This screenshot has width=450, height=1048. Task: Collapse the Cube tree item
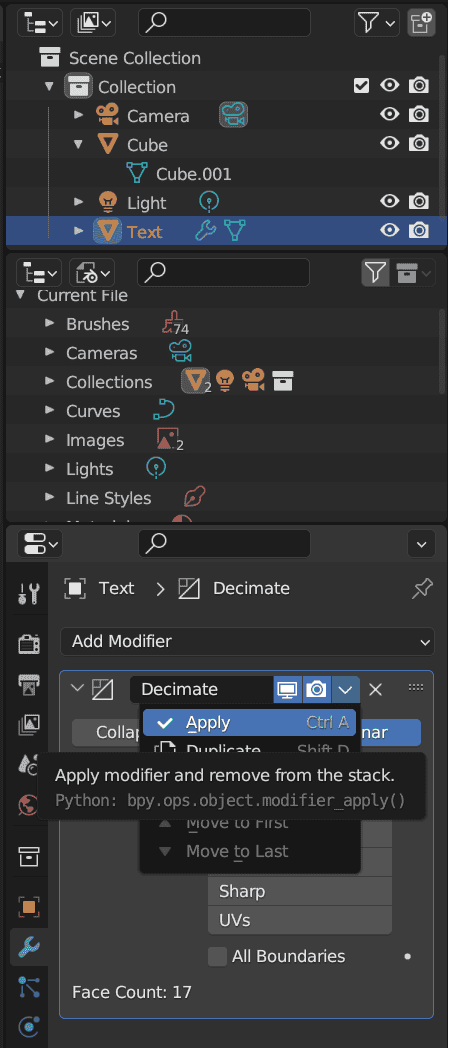coord(79,144)
